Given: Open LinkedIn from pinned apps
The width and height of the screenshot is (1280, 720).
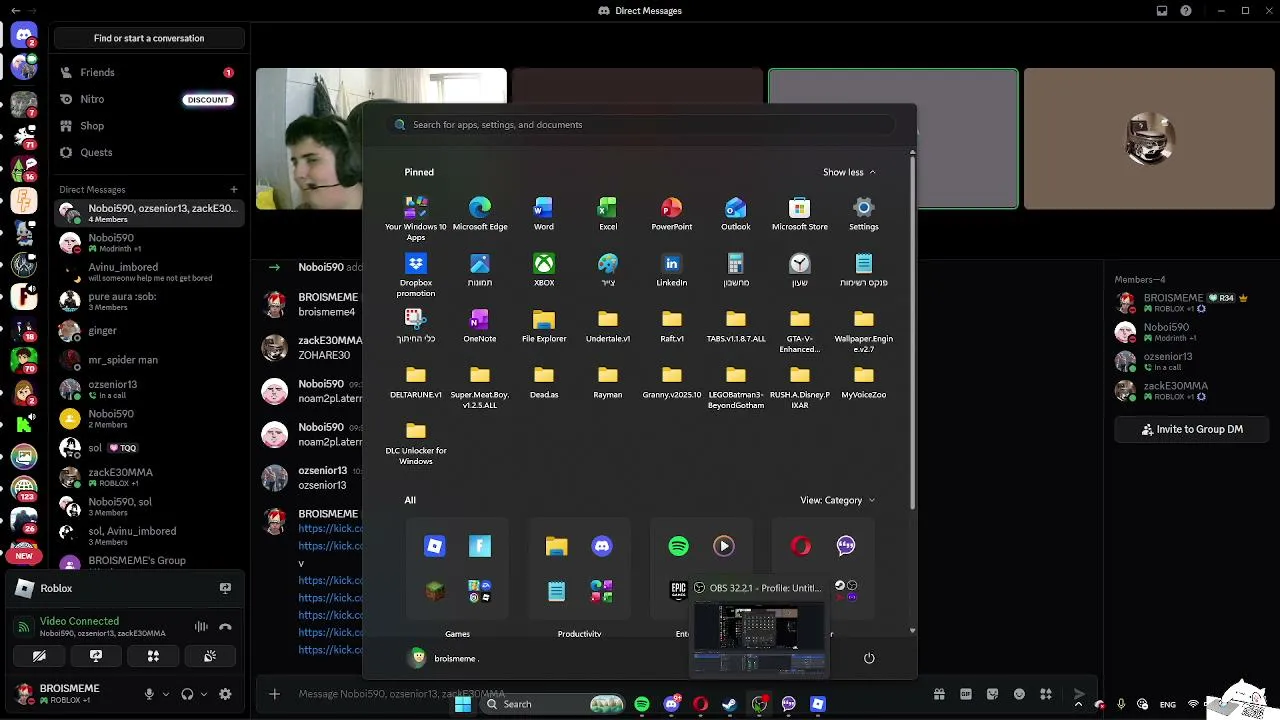Looking at the screenshot, I should pos(672,269).
